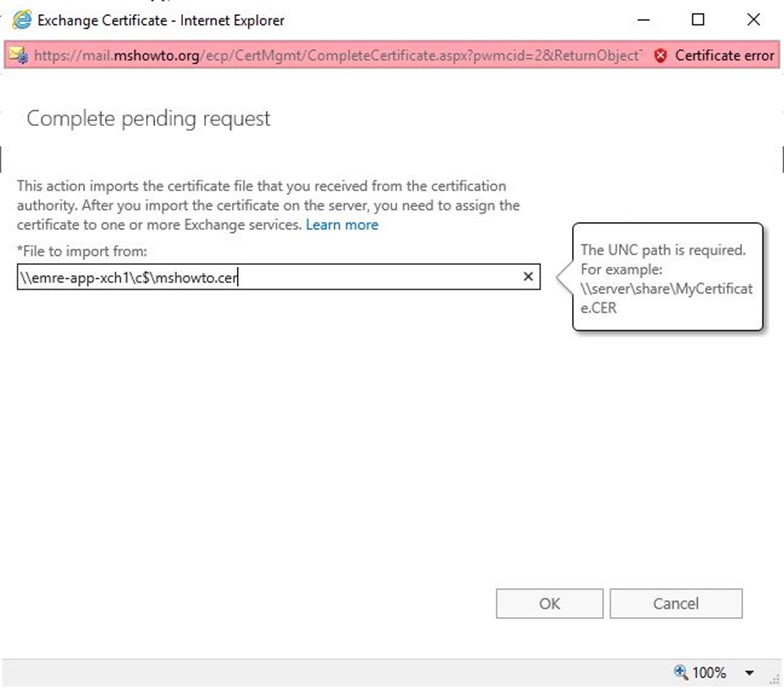Click the 100% zoom level value

(x=709, y=673)
